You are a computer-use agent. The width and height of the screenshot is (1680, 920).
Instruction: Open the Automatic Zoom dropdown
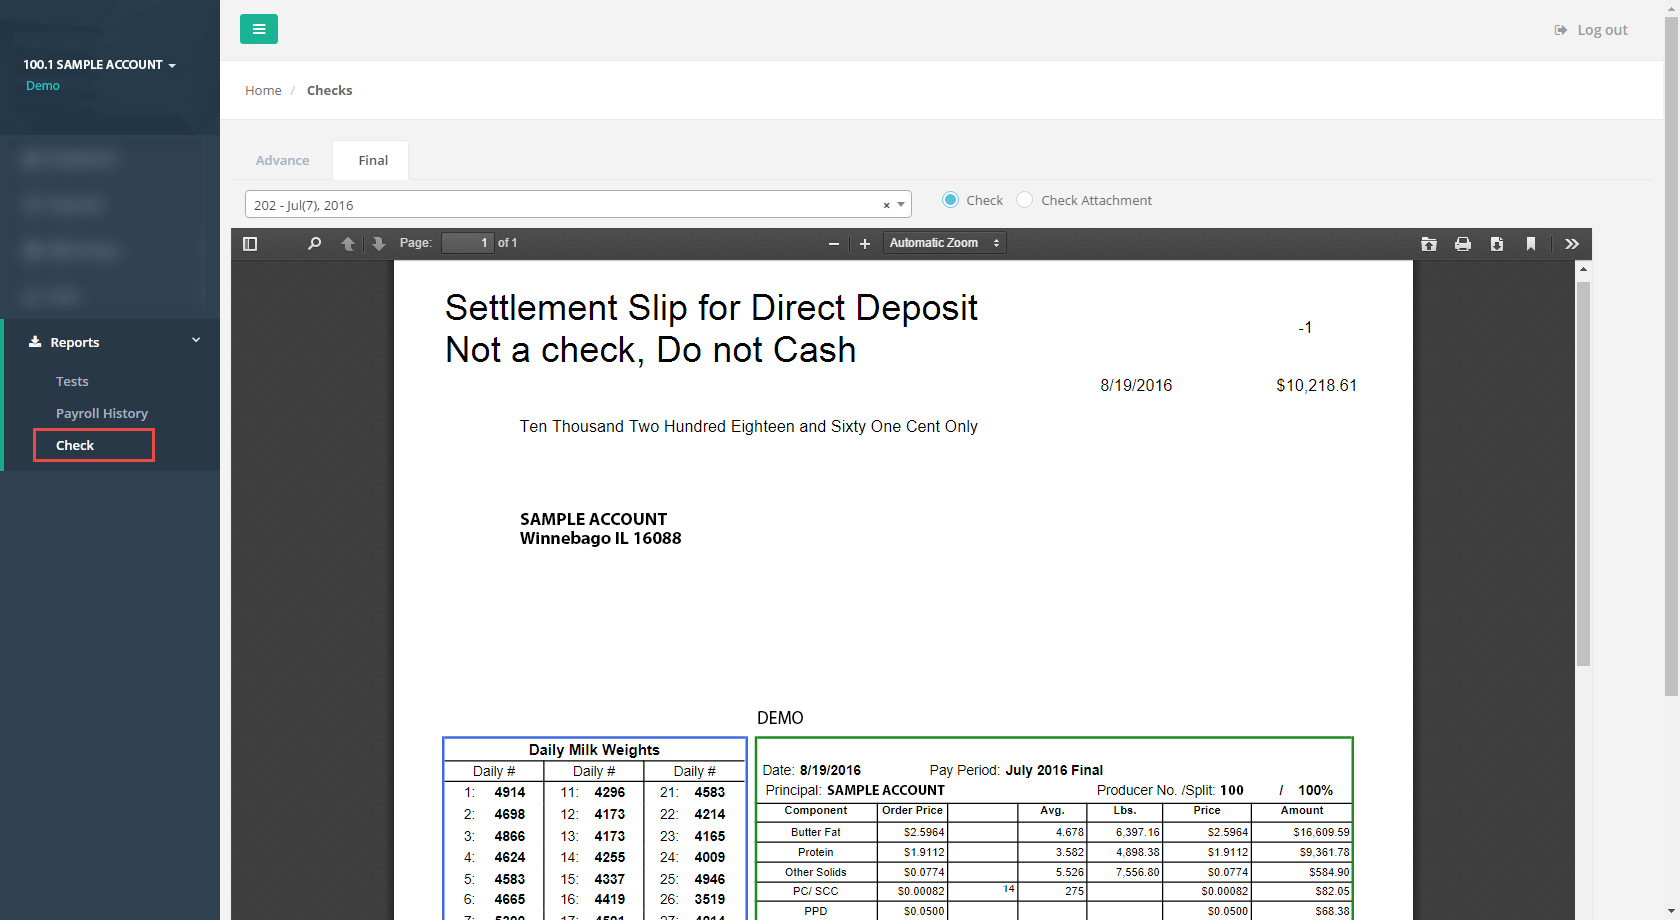tap(944, 243)
